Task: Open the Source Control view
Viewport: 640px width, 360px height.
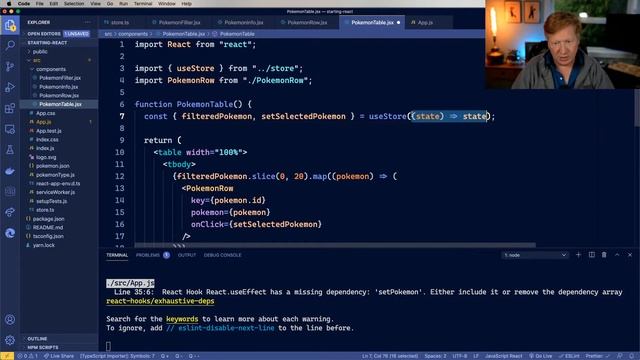Action: pos(10,66)
